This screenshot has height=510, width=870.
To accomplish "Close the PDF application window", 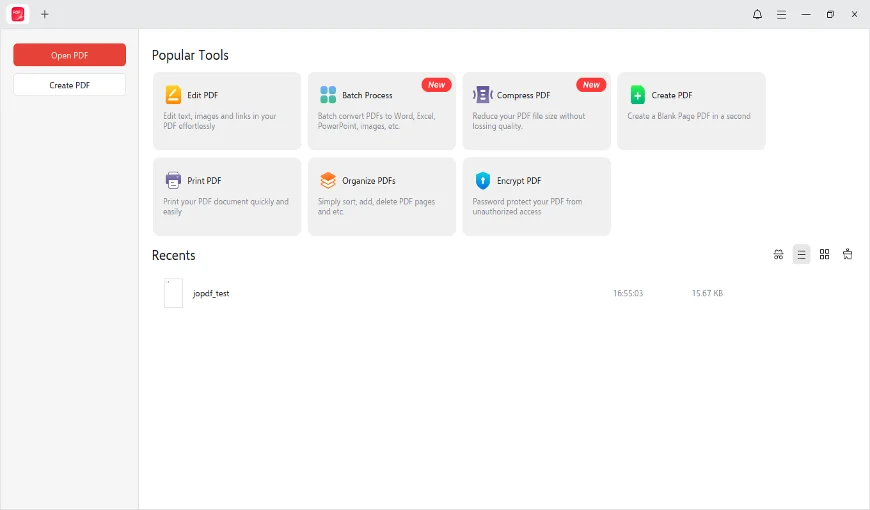I will (x=854, y=14).
